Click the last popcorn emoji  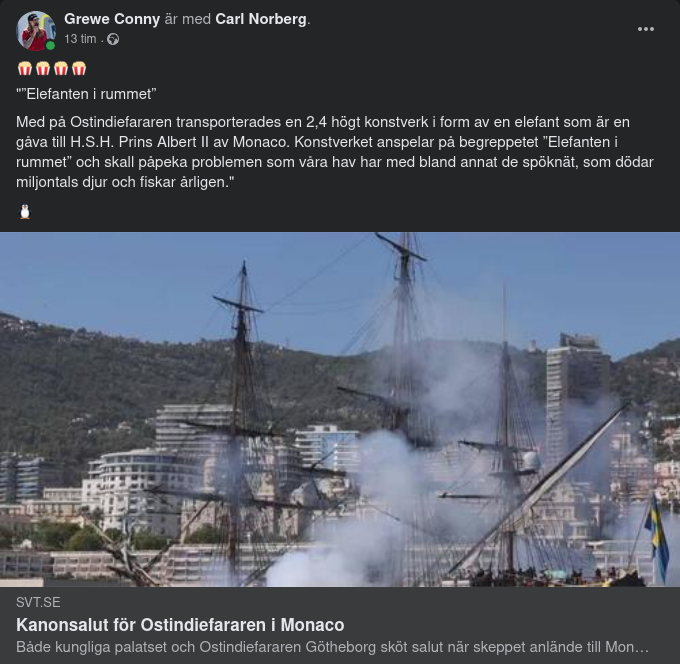click(x=79, y=69)
